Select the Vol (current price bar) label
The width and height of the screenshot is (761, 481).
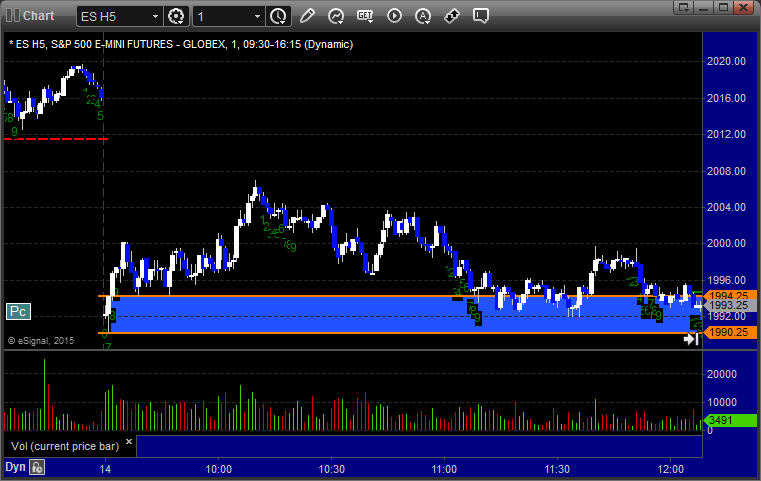coord(65,447)
